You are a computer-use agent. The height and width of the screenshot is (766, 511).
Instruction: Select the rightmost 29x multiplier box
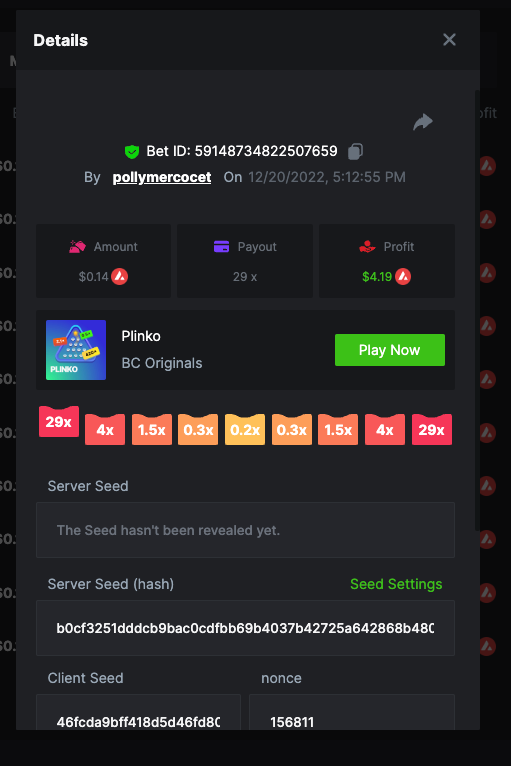[432, 429]
